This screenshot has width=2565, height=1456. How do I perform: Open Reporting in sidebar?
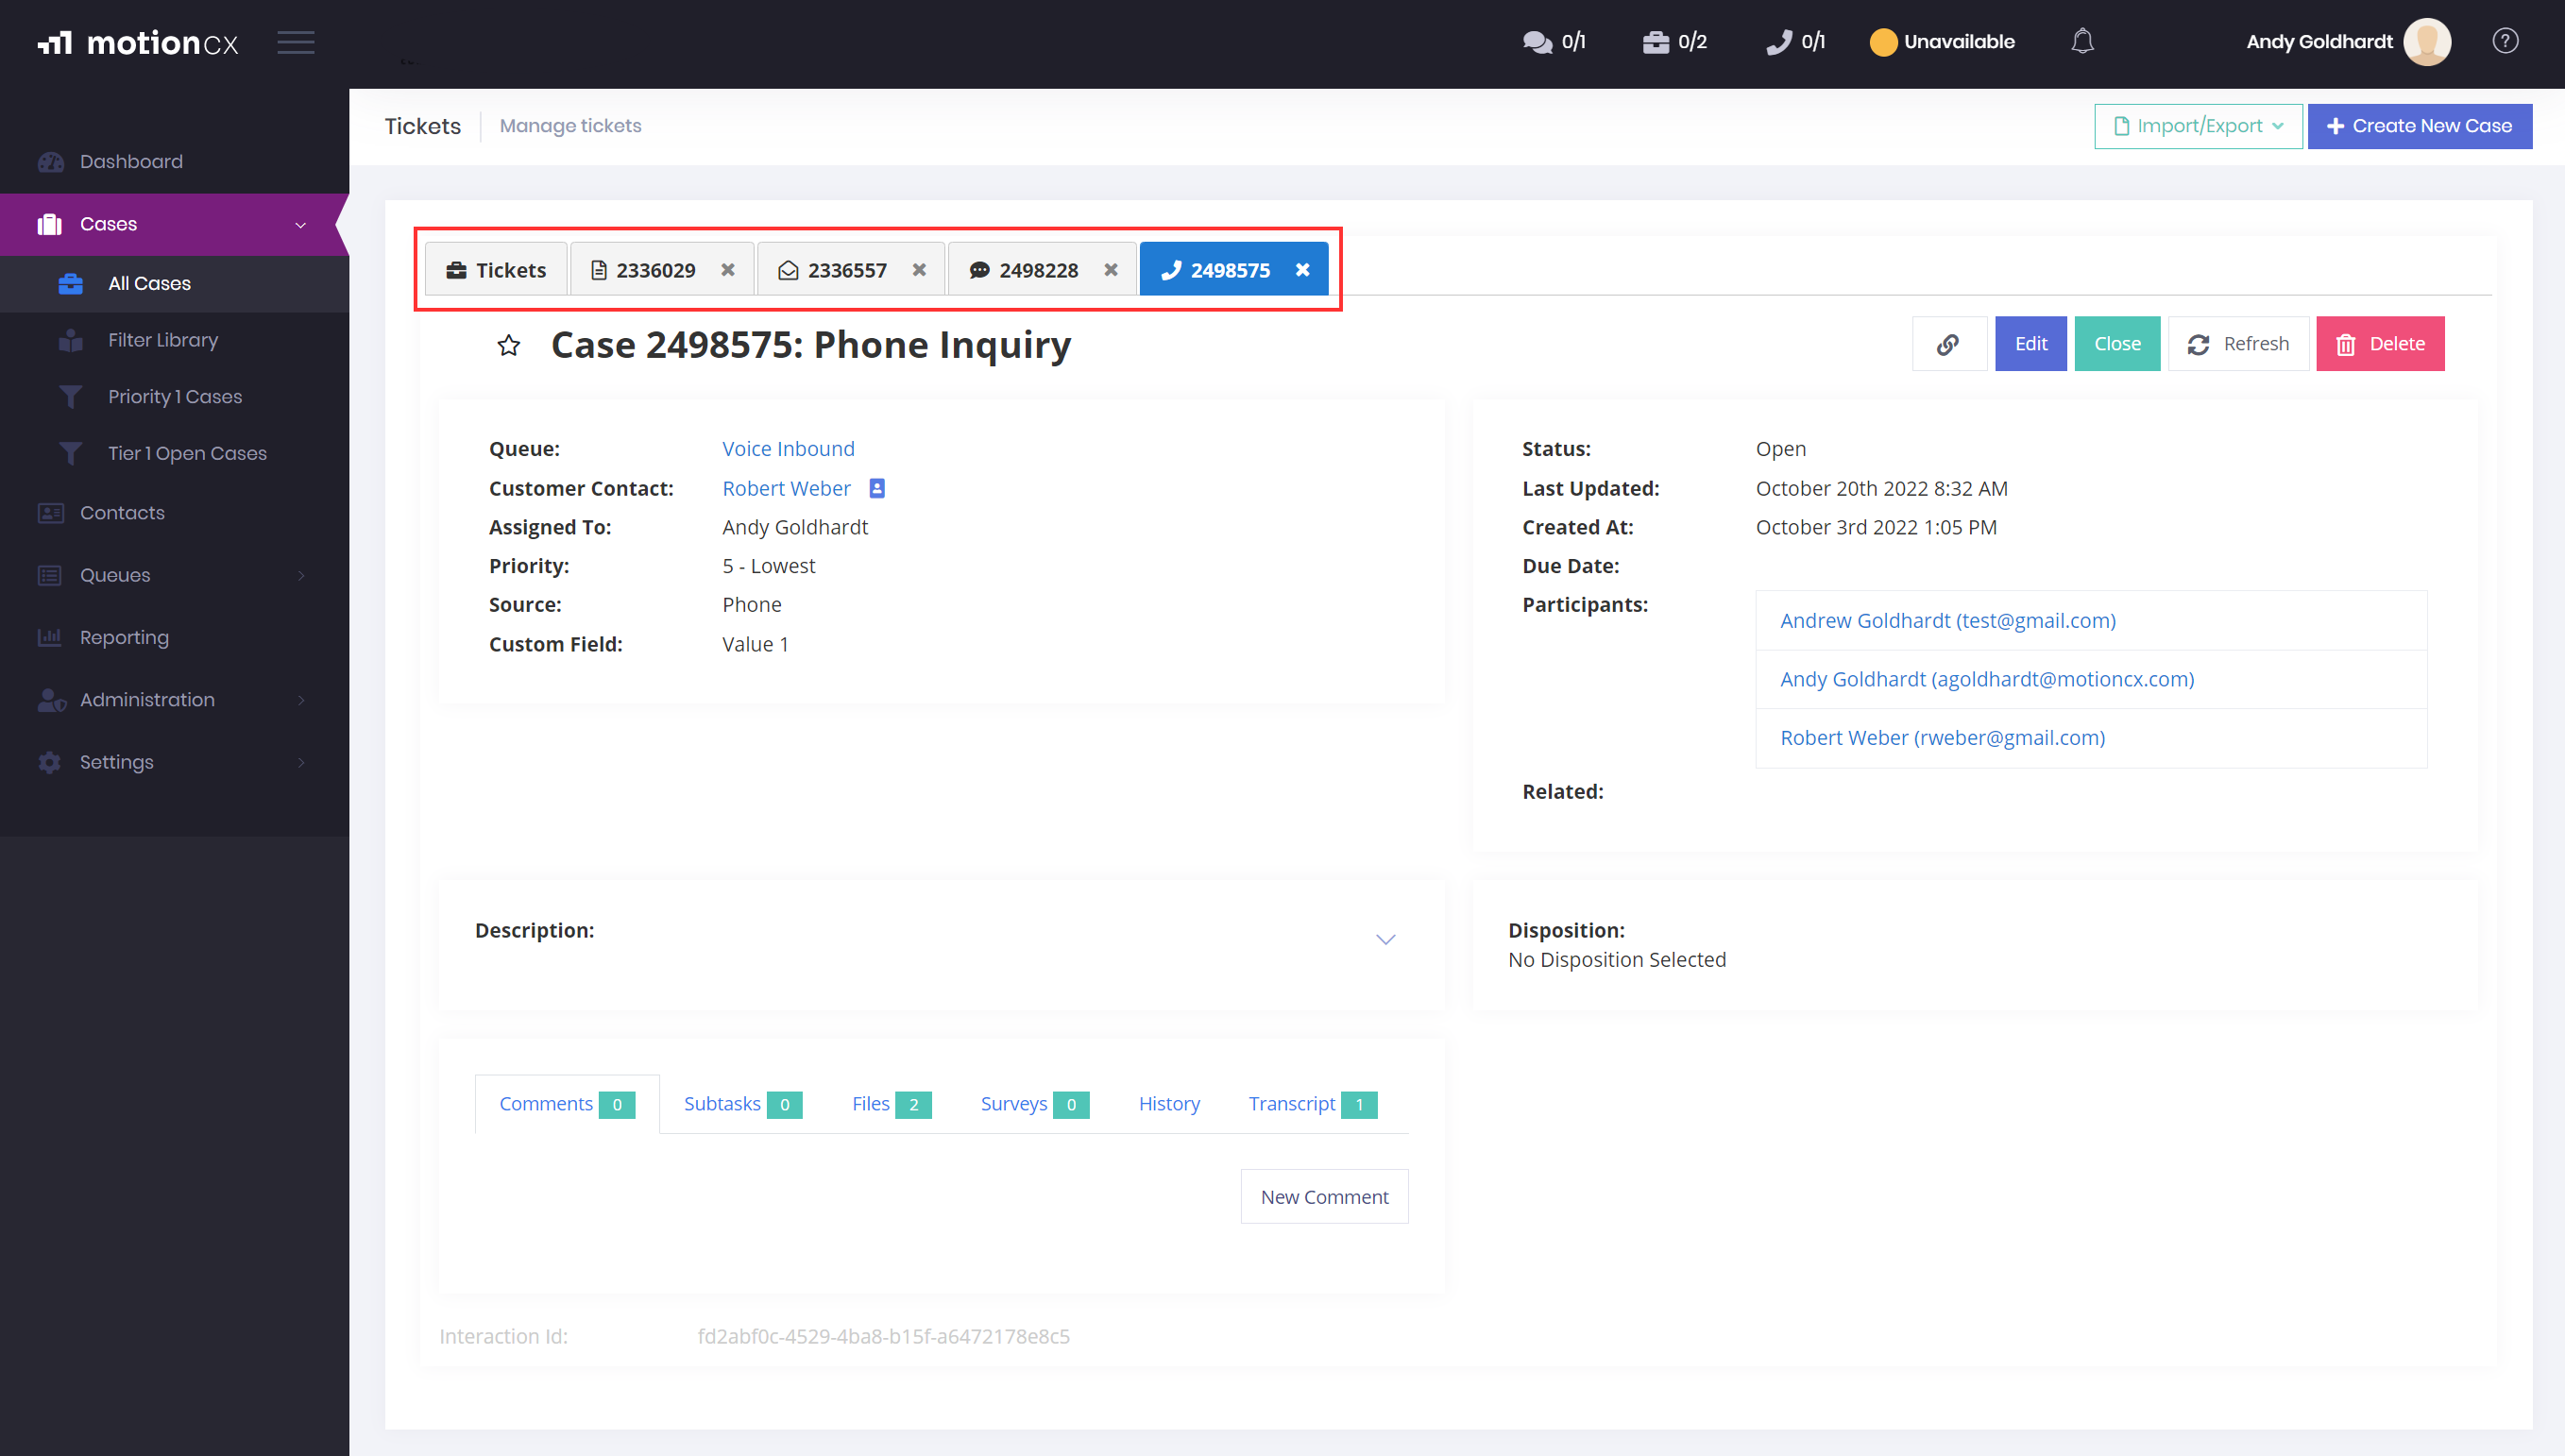174,637
